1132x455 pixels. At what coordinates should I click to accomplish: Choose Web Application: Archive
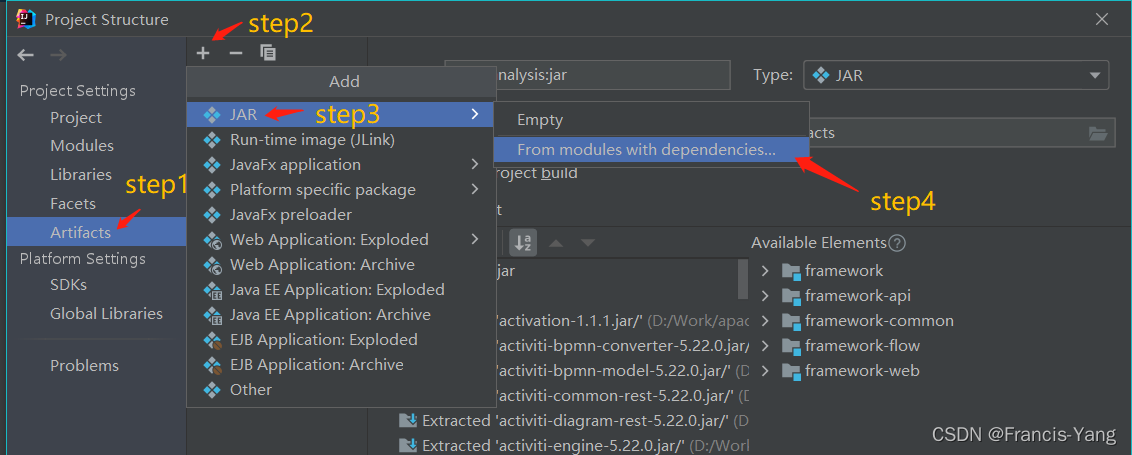(x=341, y=264)
